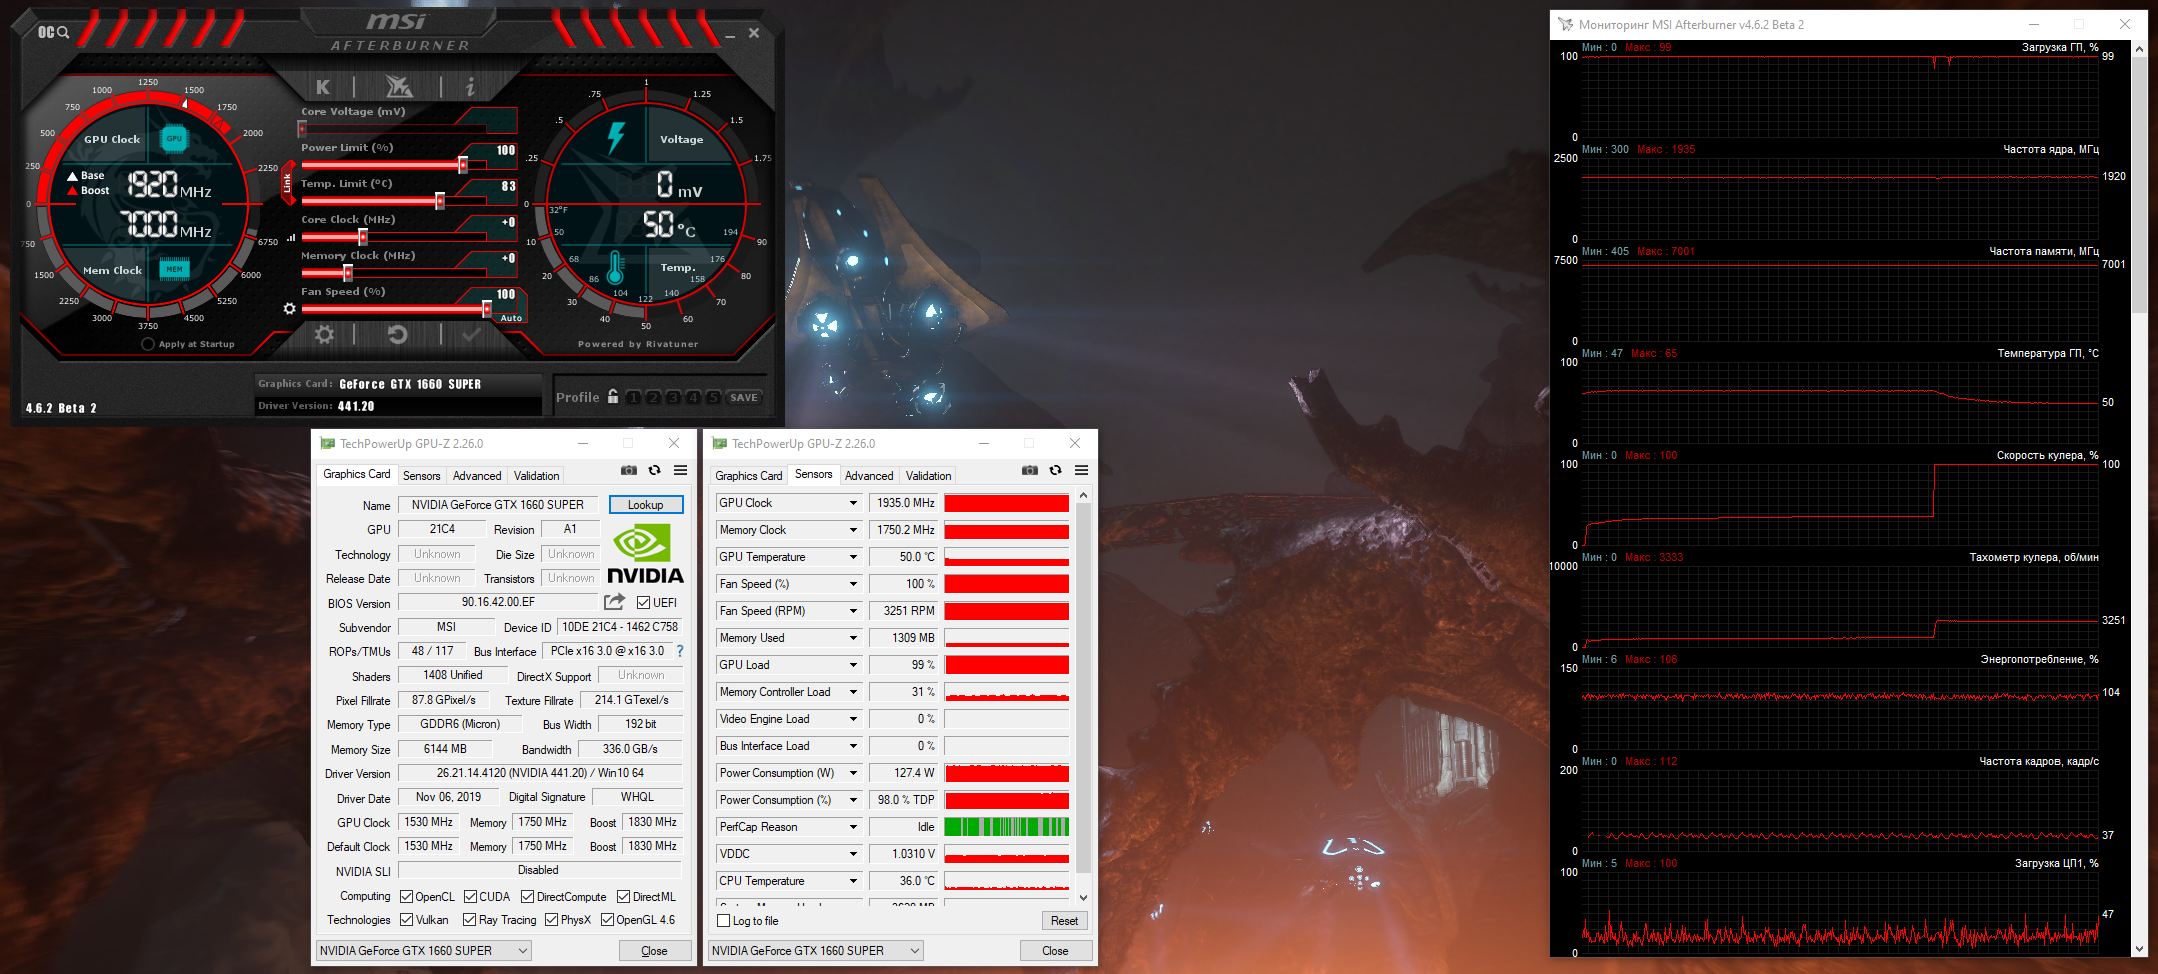Adjust the Memory Clock slider handle
2158x974 pixels.
(347, 273)
